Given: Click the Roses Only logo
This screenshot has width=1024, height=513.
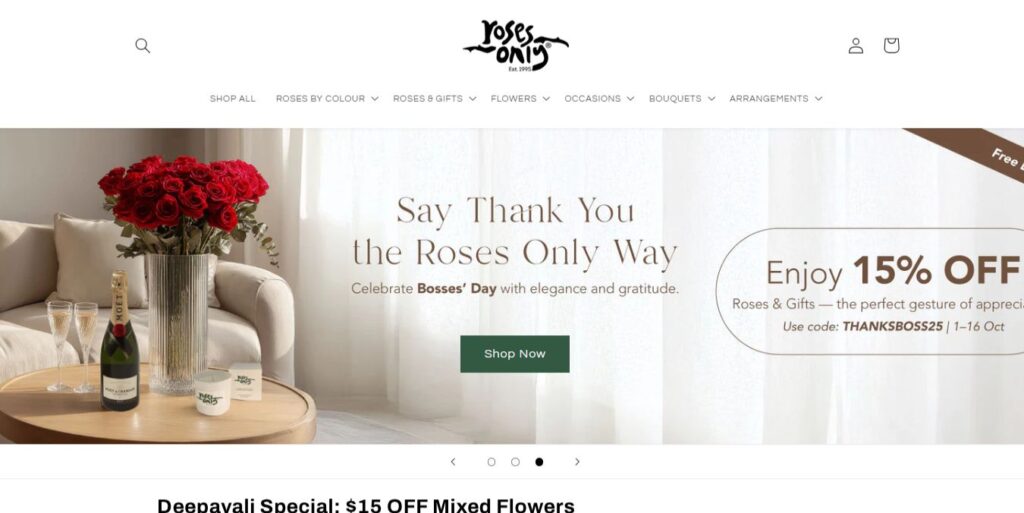Looking at the screenshot, I should (x=515, y=46).
